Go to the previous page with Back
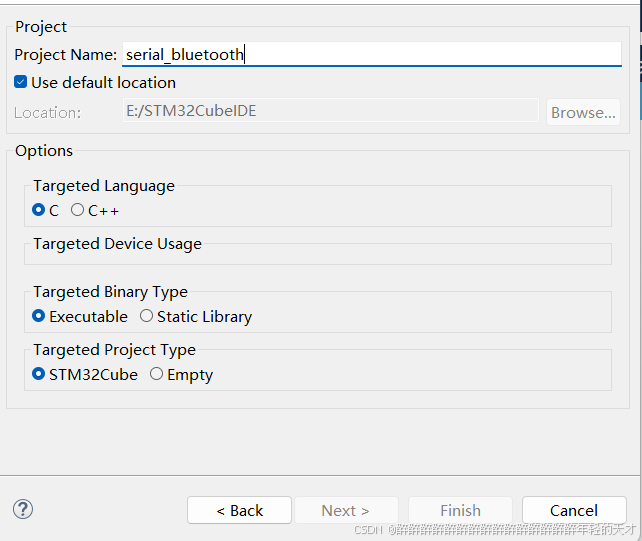Viewport: 642px width, 541px height. pyautogui.click(x=240, y=510)
